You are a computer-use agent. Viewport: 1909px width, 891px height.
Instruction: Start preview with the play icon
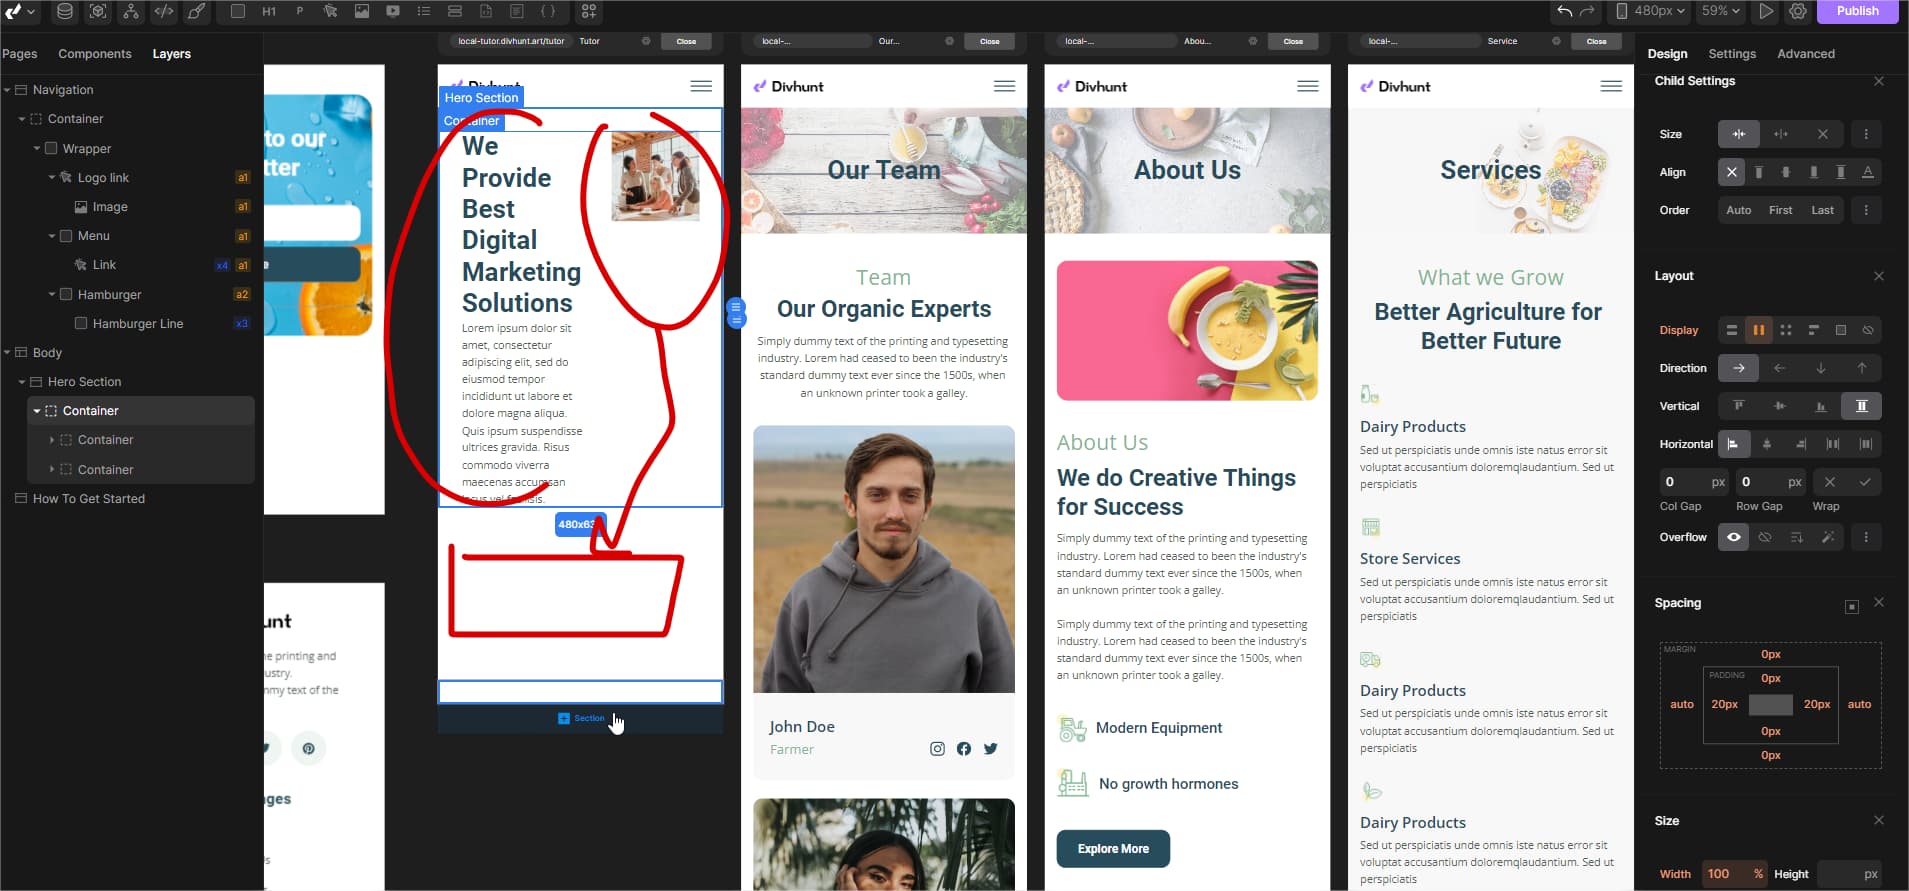1766,11
